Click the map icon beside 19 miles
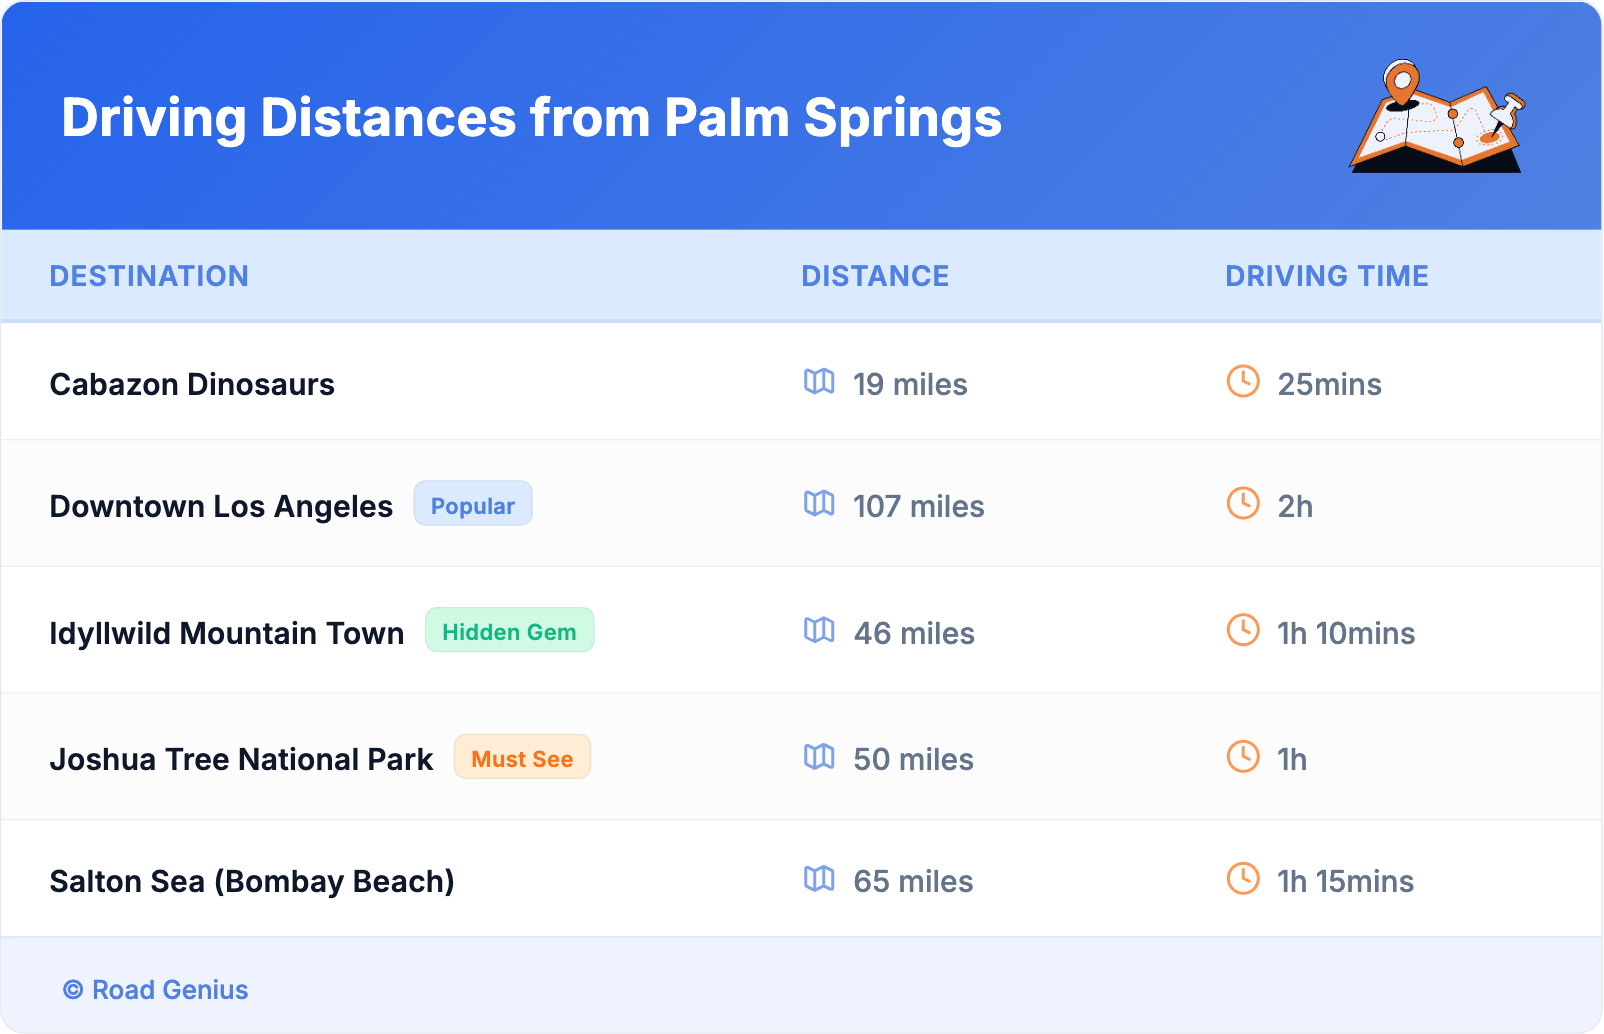 (x=819, y=381)
